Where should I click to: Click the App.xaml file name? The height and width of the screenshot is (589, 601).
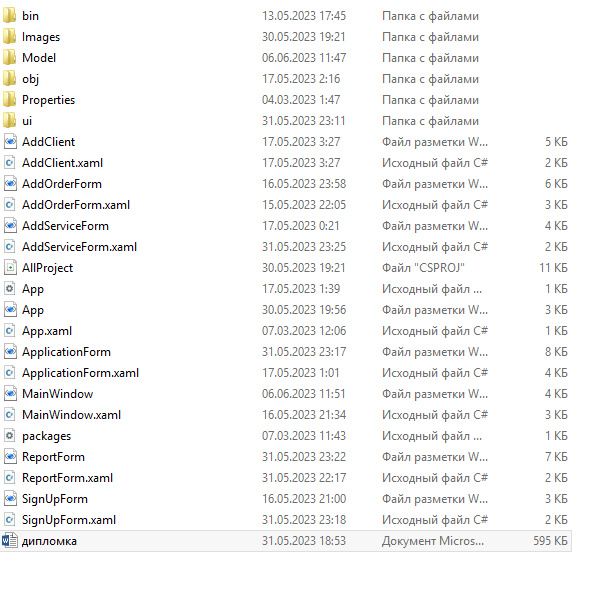(47, 331)
